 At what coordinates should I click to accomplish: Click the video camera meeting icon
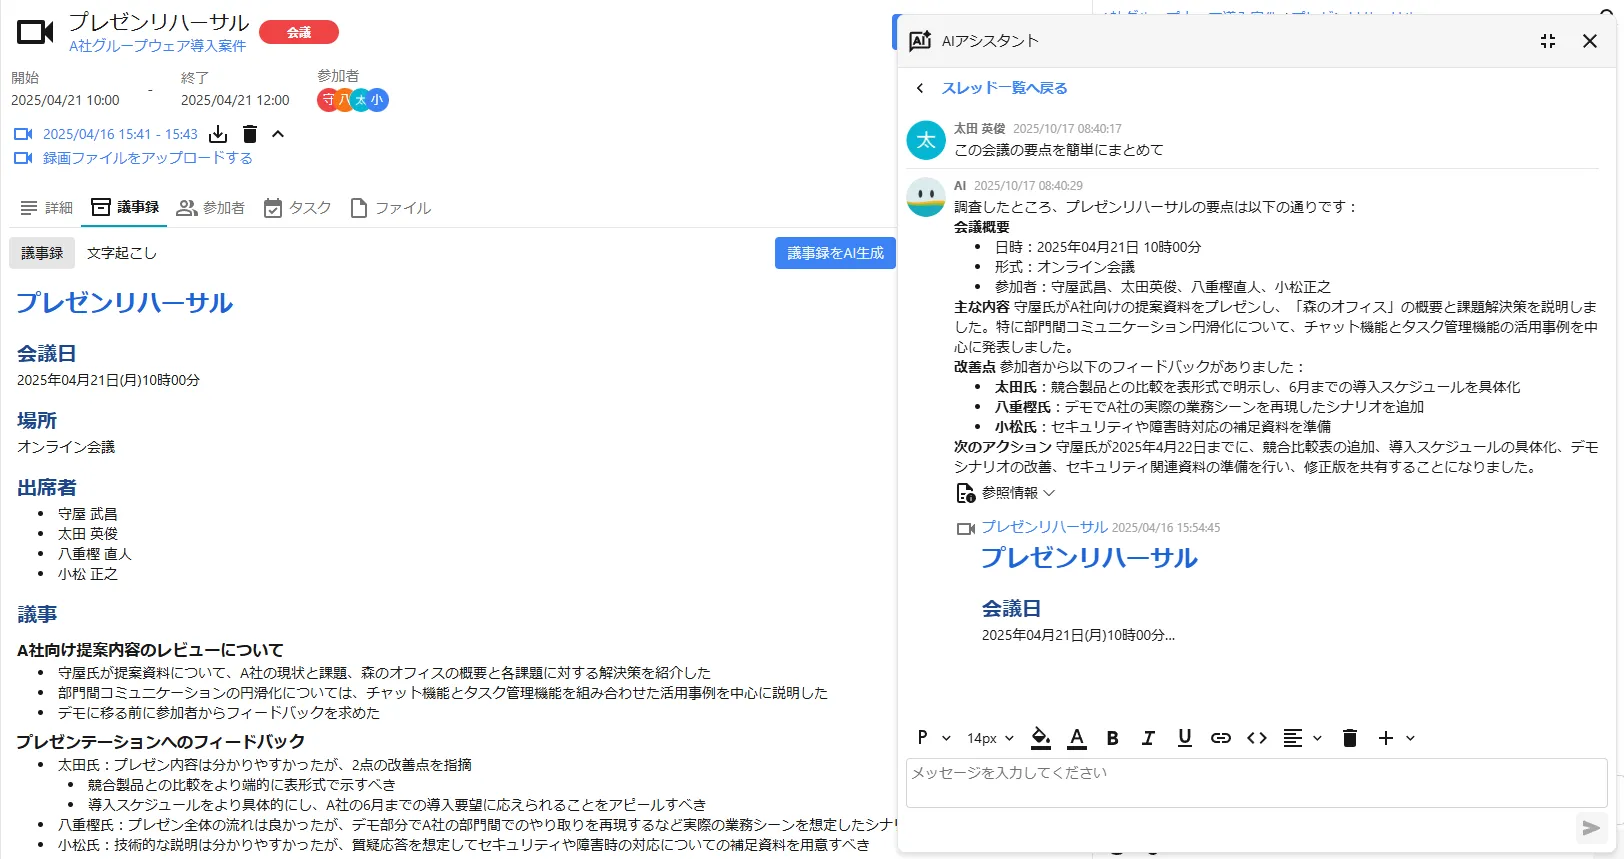(x=35, y=32)
